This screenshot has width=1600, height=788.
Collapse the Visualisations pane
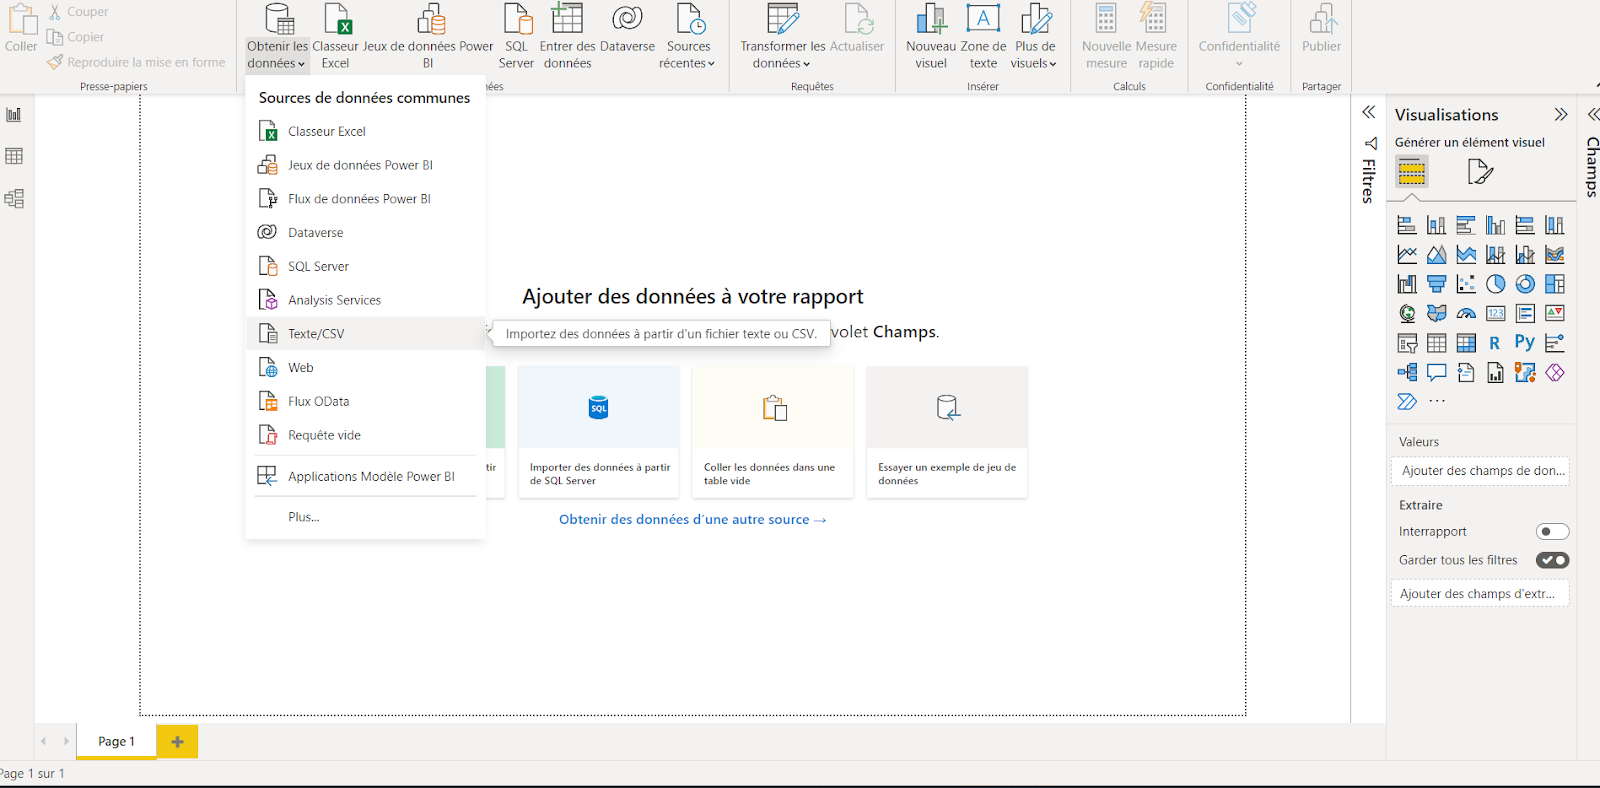pos(1561,114)
